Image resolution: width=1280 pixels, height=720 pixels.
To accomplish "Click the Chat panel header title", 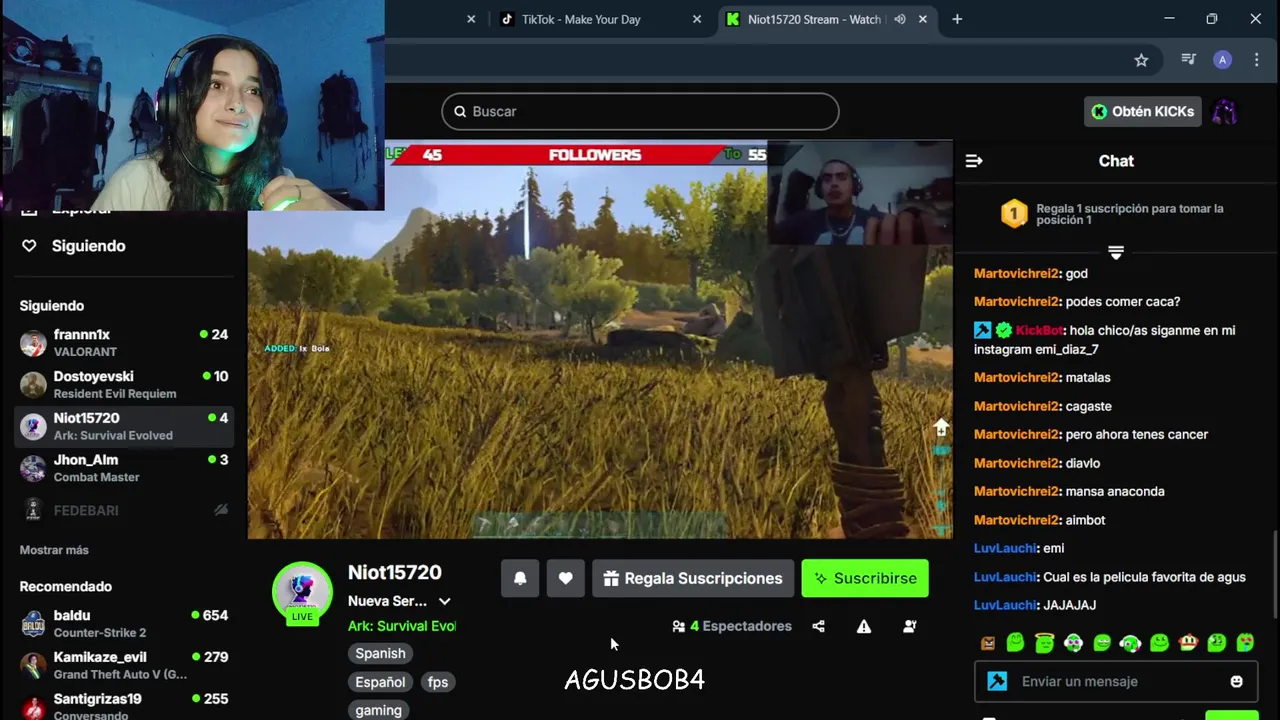I will pyautogui.click(x=1116, y=161).
